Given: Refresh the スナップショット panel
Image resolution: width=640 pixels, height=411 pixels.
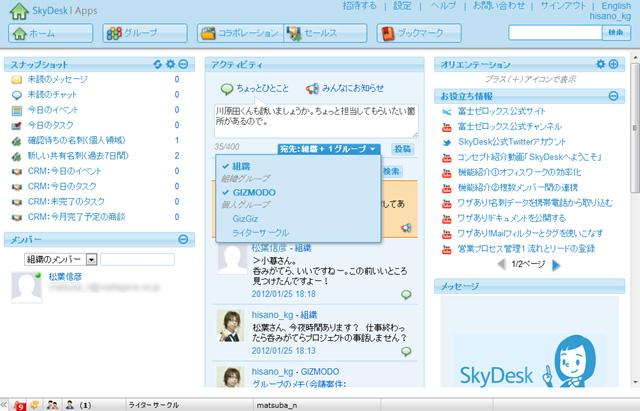Looking at the screenshot, I should tap(158, 64).
